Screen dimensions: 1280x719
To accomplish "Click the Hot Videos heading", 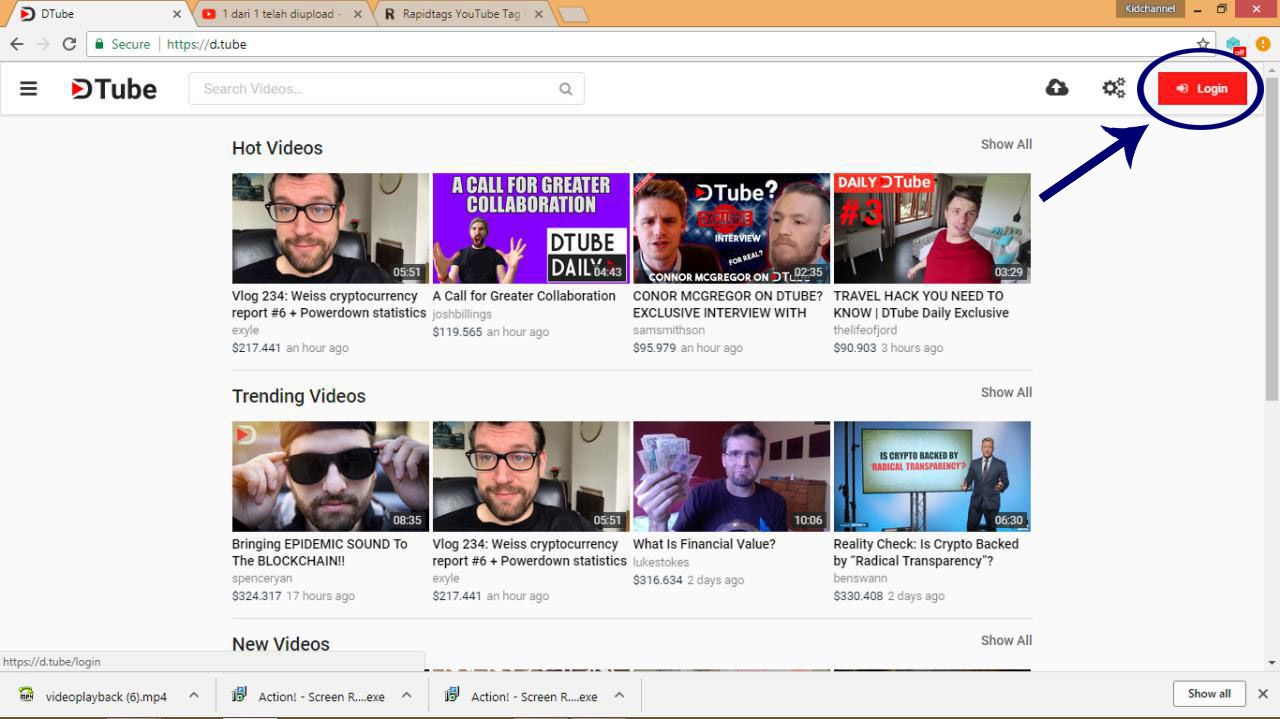I will click(x=277, y=148).
